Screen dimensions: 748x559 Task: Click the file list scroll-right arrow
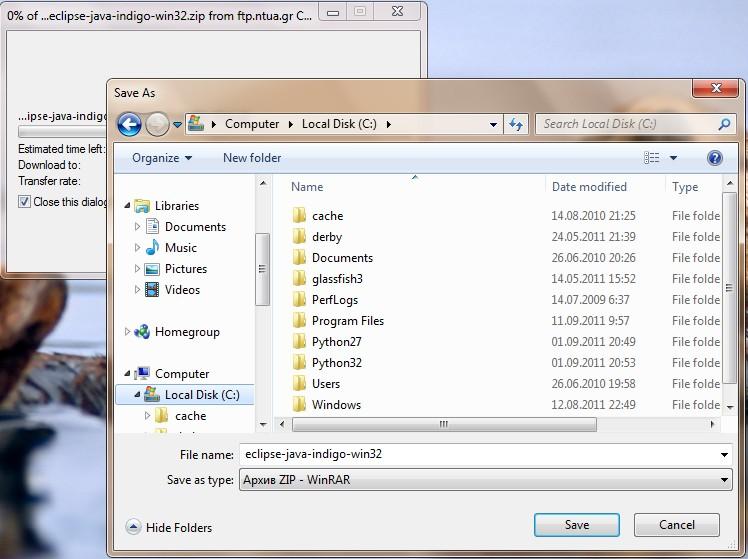[x=712, y=424]
